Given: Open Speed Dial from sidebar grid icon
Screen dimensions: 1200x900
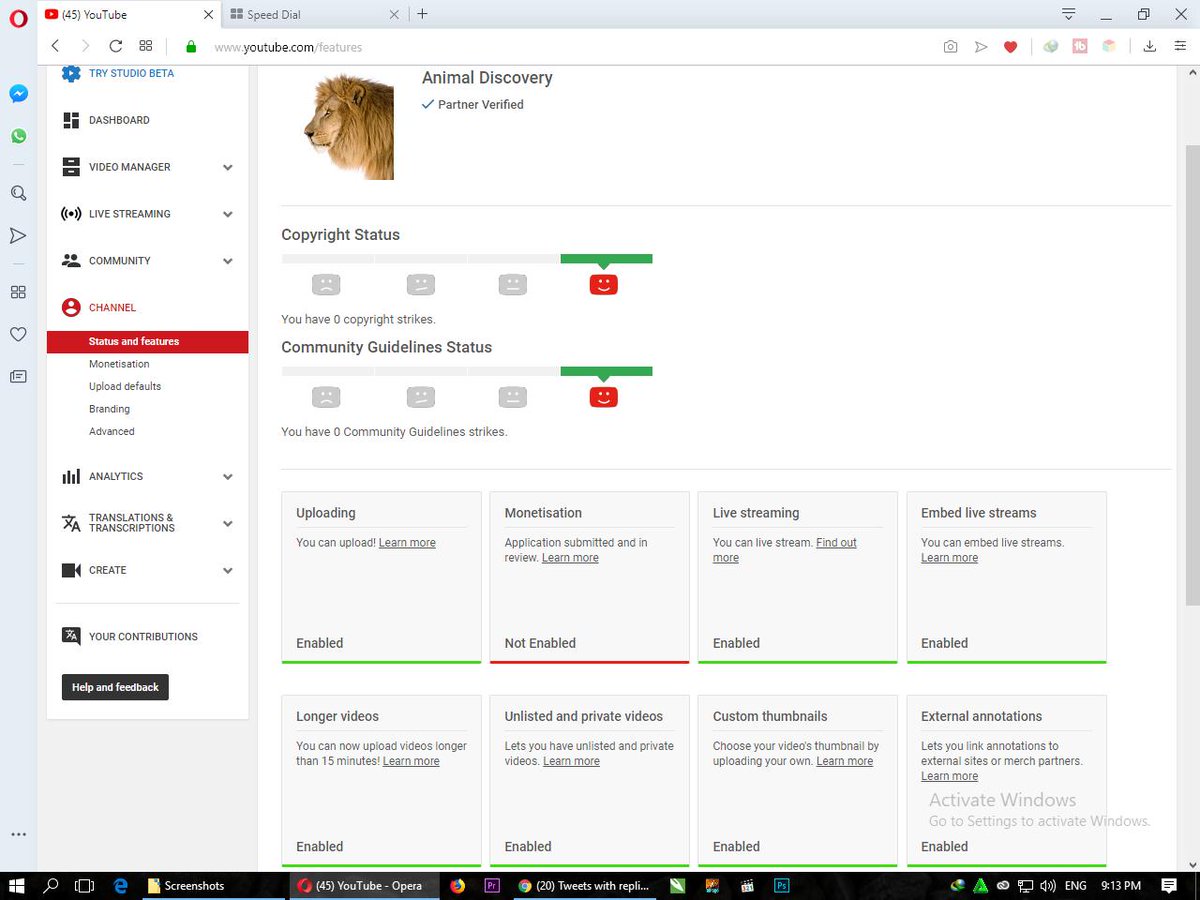Looking at the screenshot, I should pos(18,292).
